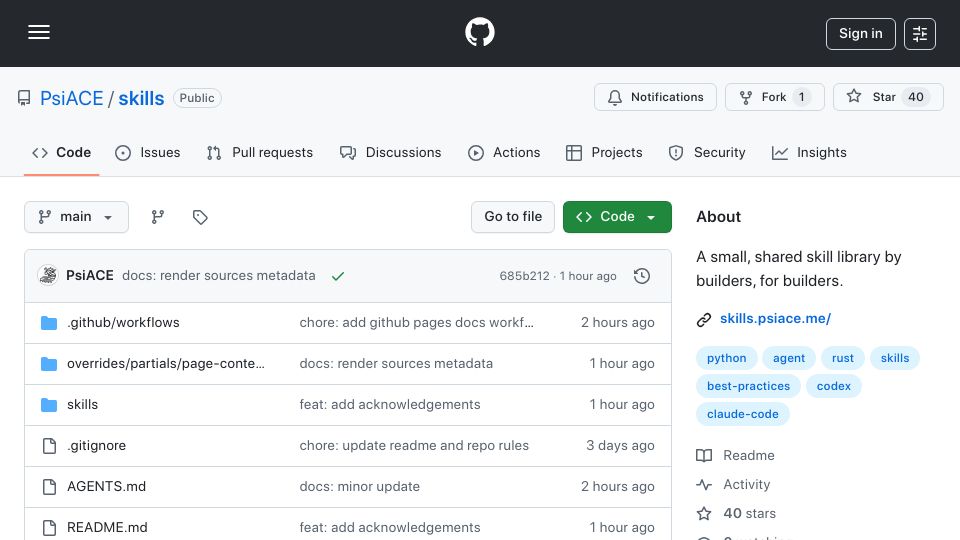The width and height of the screenshot is (960, 540).
Task: Open the Projects tab
Action: (604, 152)
